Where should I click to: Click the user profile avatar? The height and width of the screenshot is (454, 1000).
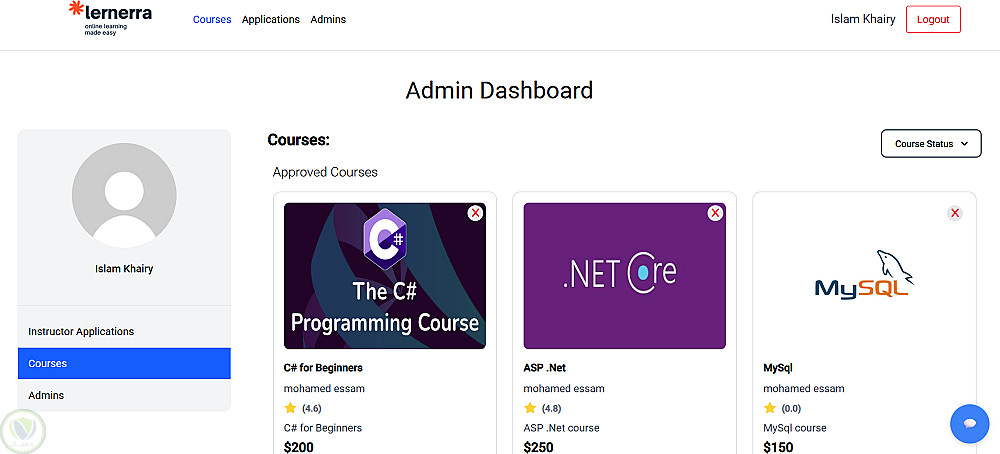click(x=124, y=195)
